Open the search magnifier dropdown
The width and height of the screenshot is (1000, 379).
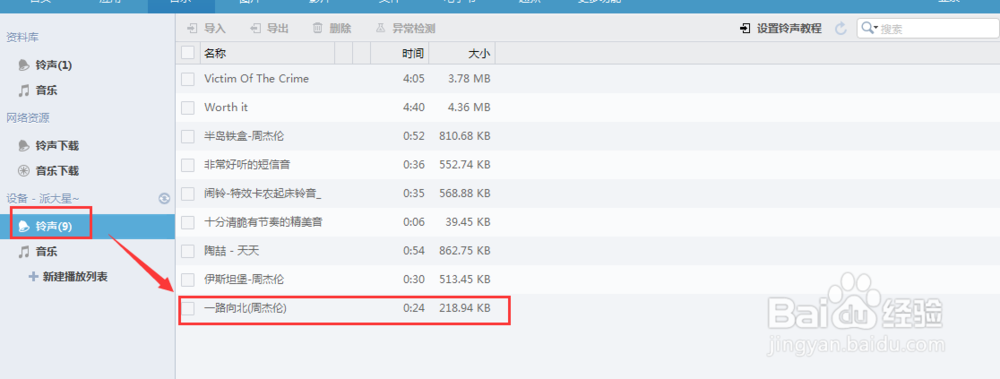pyautogui.click(x=869, y=28)
